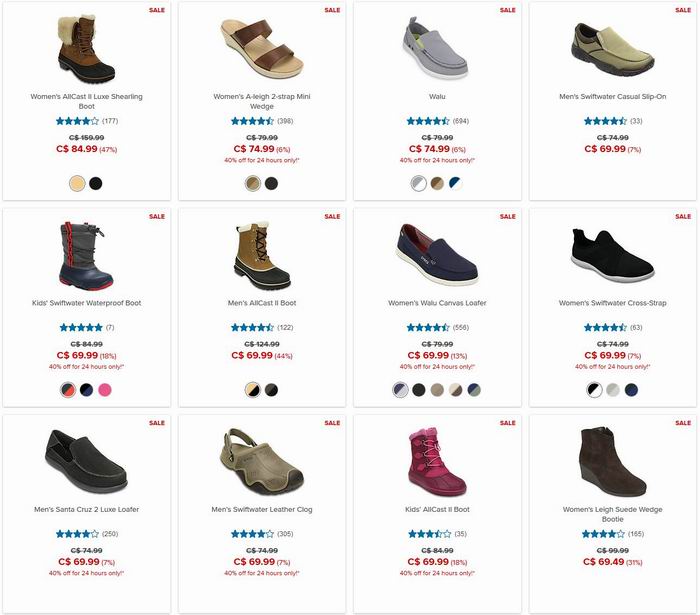The image size is (700, 615).
Task: Choose black swatch for Women's Walu Canvas Loafer
Action: (x=419, y=390)
